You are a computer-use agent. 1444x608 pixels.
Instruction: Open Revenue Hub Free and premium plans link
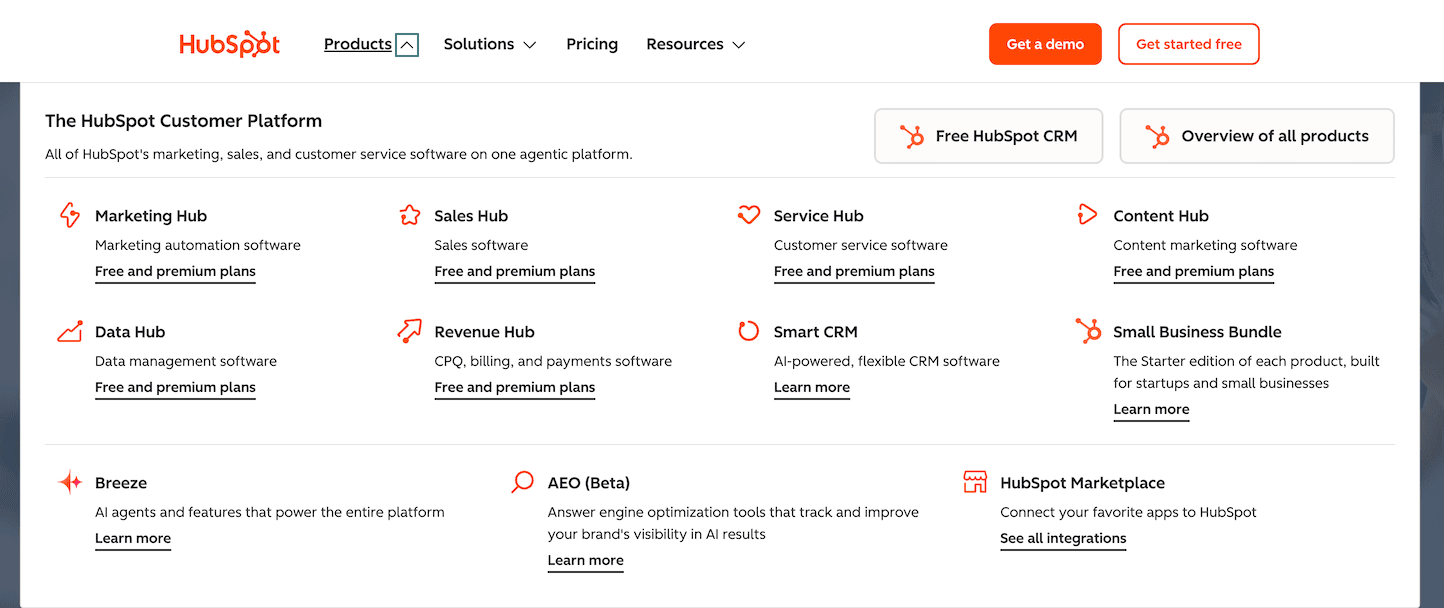click(515, 387)
